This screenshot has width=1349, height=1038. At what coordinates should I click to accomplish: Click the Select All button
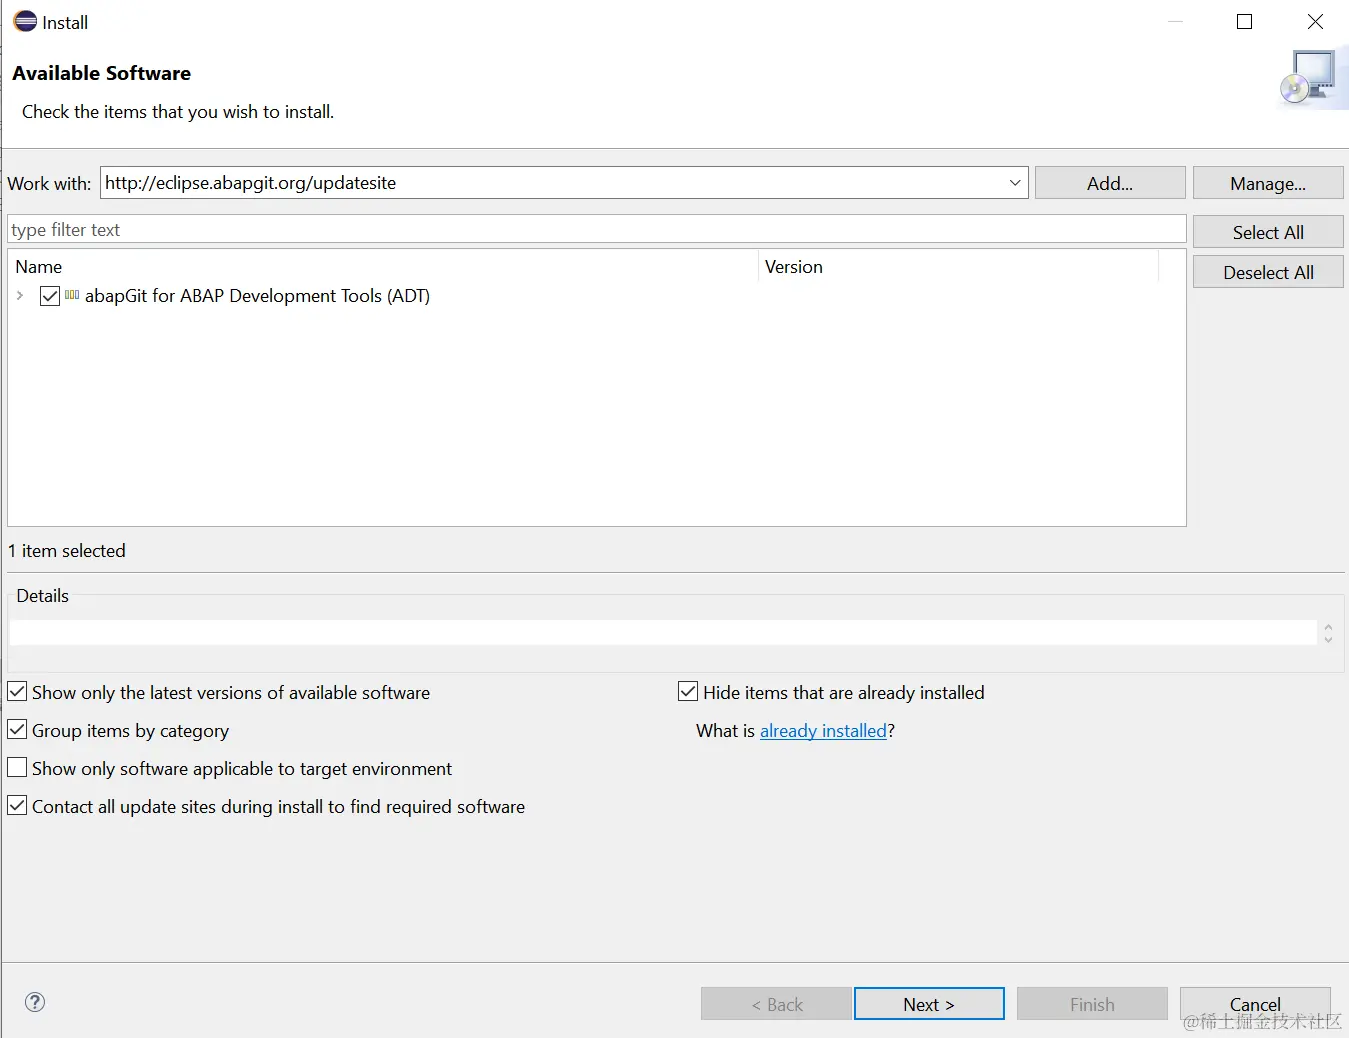[x=1268, y=232]
